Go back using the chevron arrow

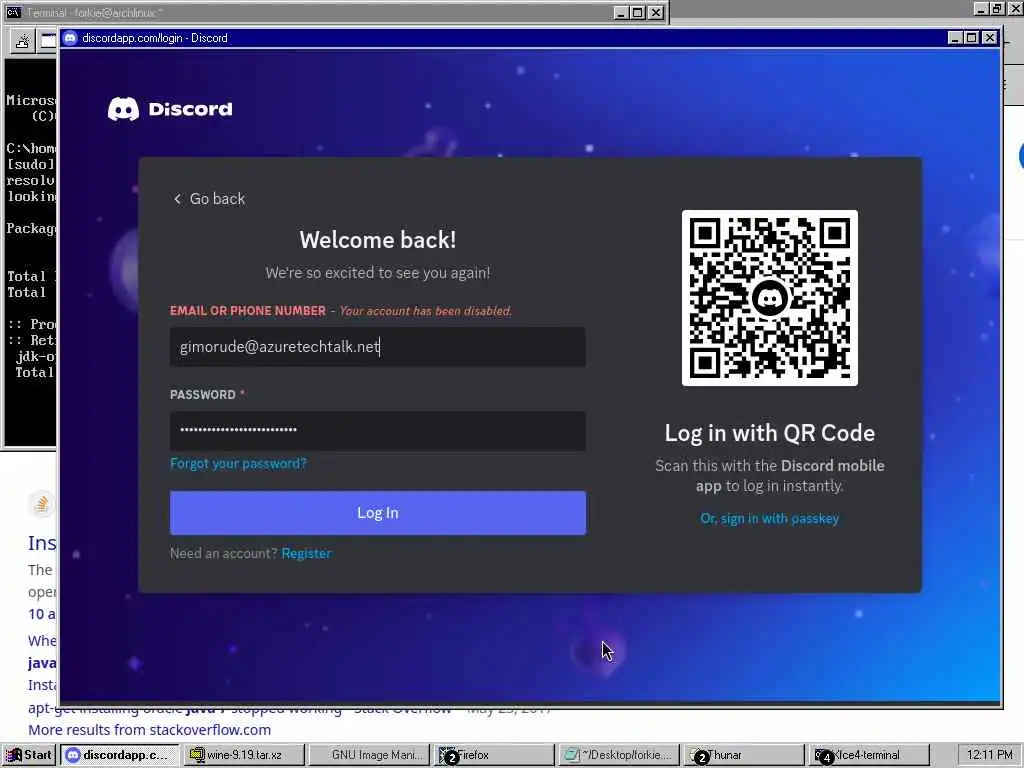point(177,199)
